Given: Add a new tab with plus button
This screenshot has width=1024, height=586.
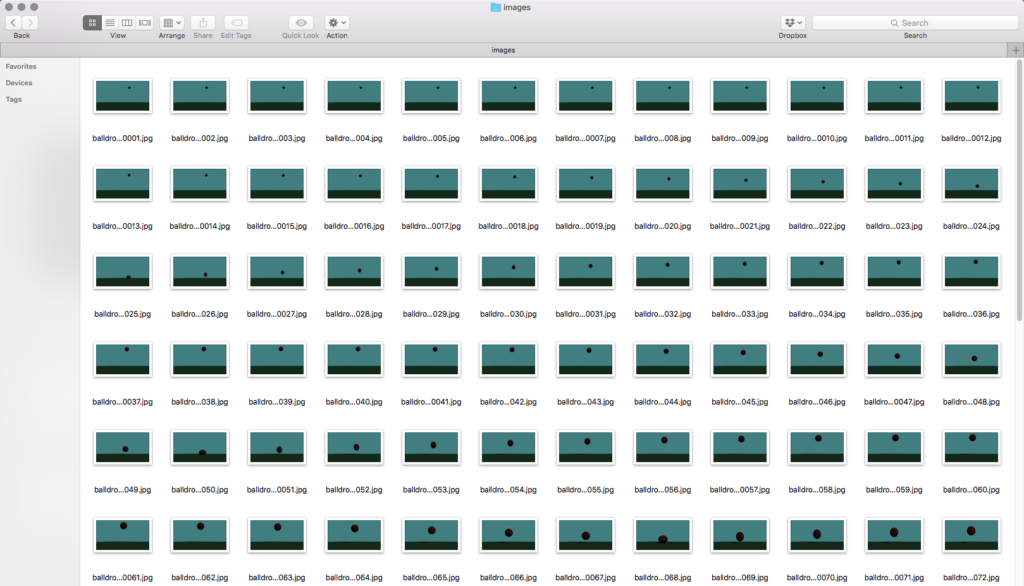Looking at the screenshot, I should click(x=1015, y=49).
